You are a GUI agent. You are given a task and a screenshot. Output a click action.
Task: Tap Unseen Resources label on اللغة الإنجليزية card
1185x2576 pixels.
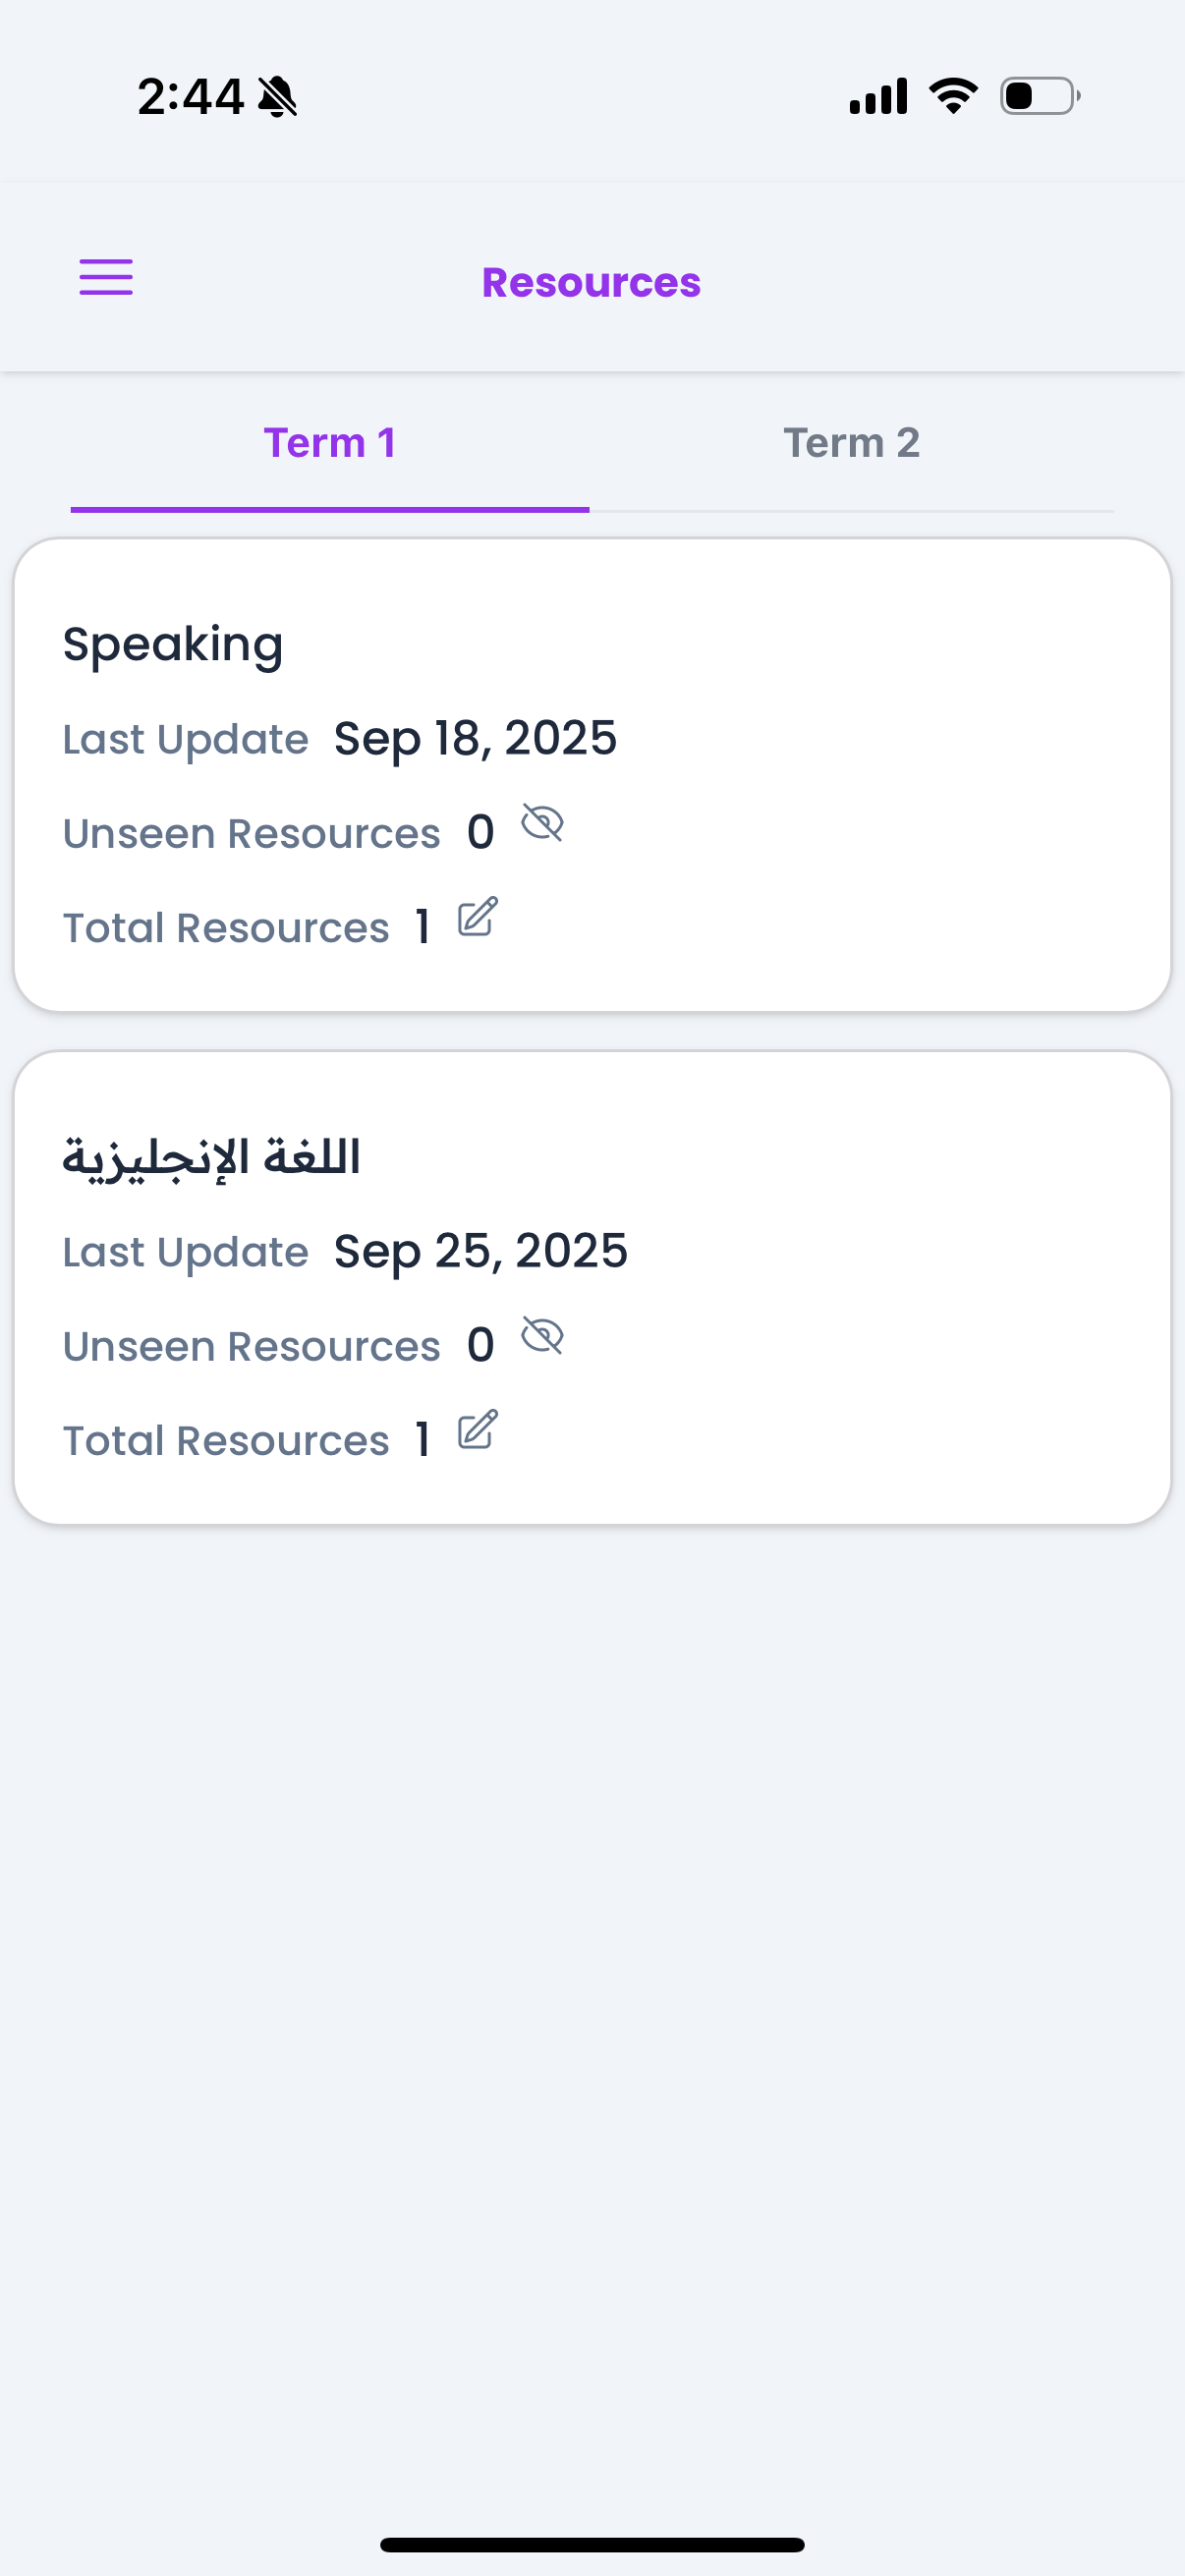[x=251, y=1346]
